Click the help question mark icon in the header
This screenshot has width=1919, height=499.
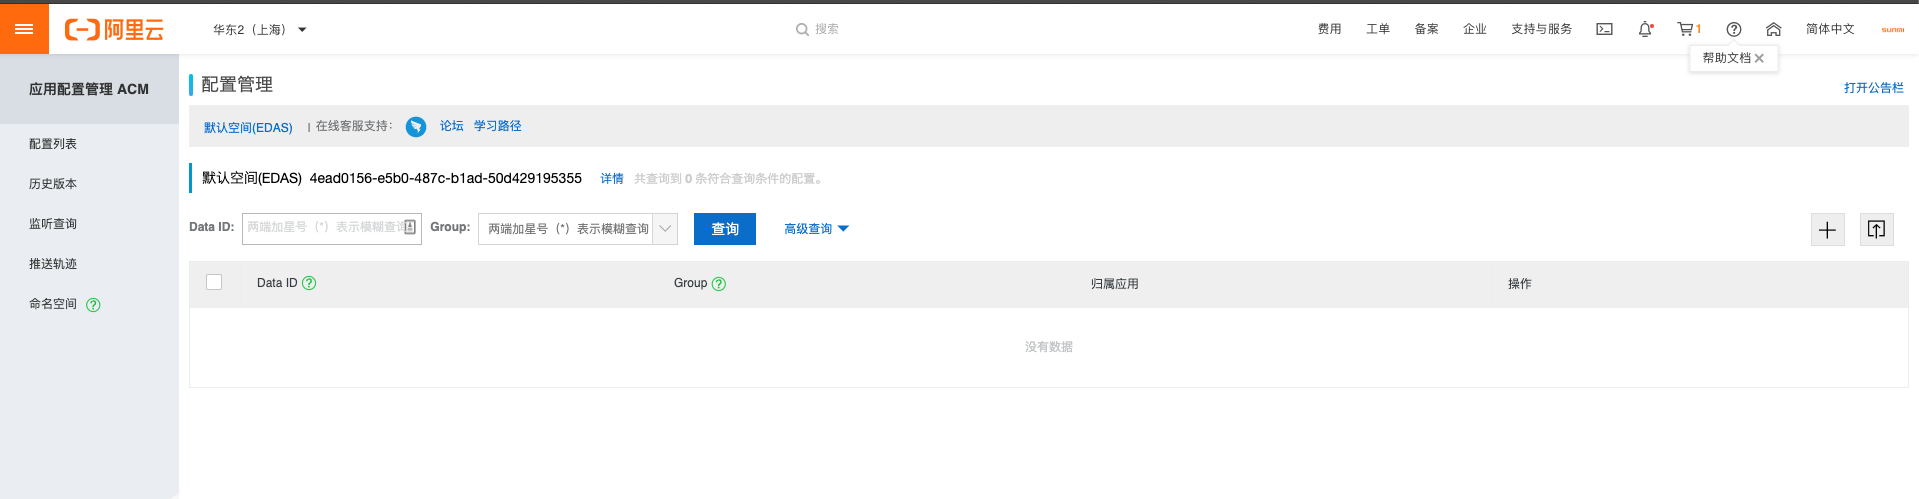[1734, 29]
